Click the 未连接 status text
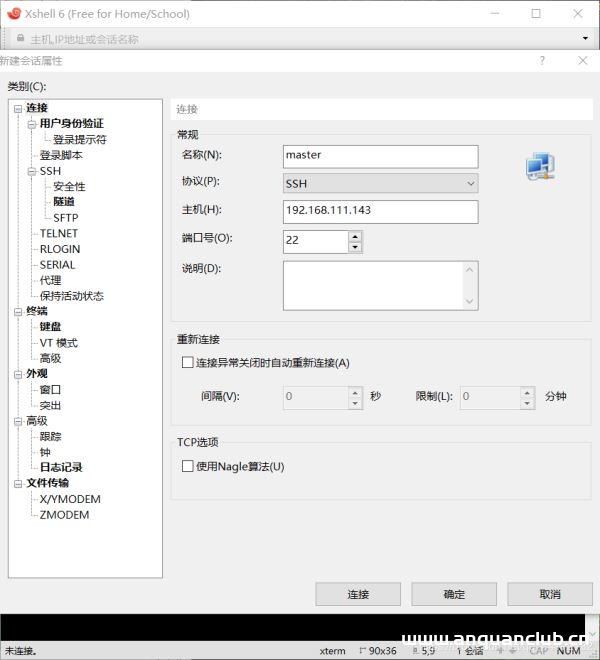600x660 pixels. pos(20,651)
